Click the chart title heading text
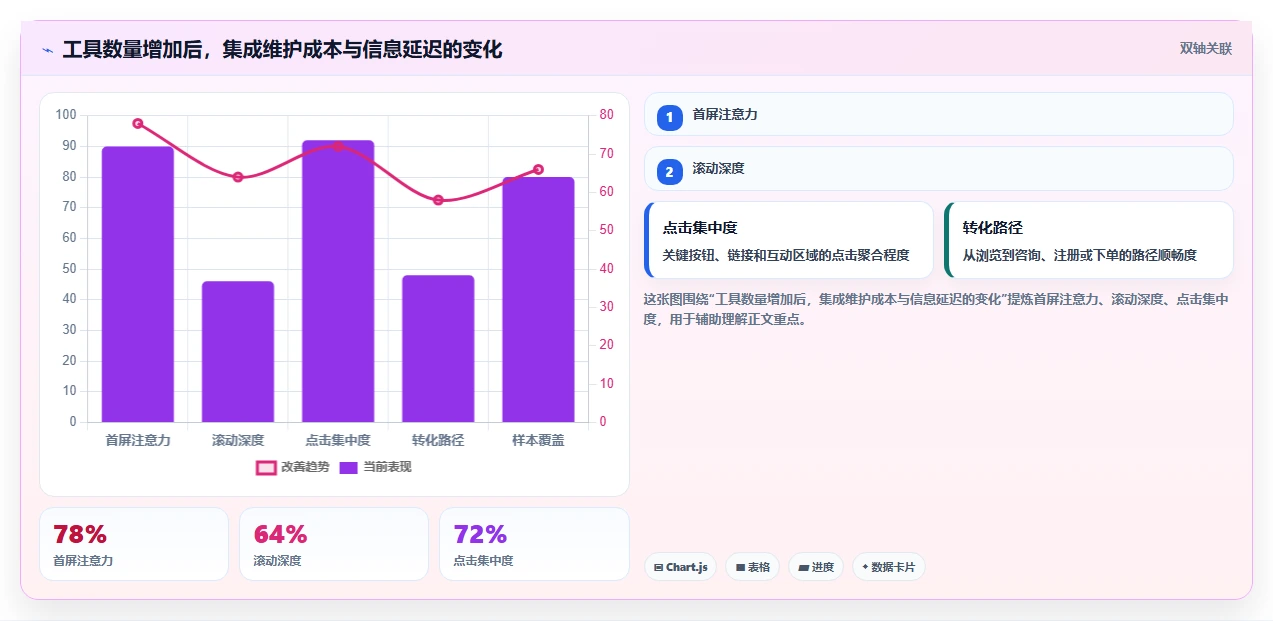This screenshot has width=1273, height=621. pyautogui.click(x=282, y=49)
